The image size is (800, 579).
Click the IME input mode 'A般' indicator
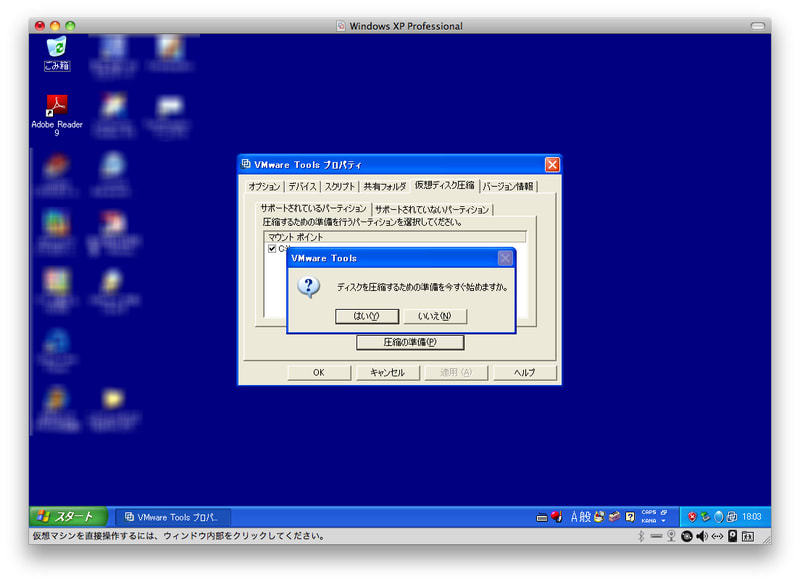coord(580,517)
